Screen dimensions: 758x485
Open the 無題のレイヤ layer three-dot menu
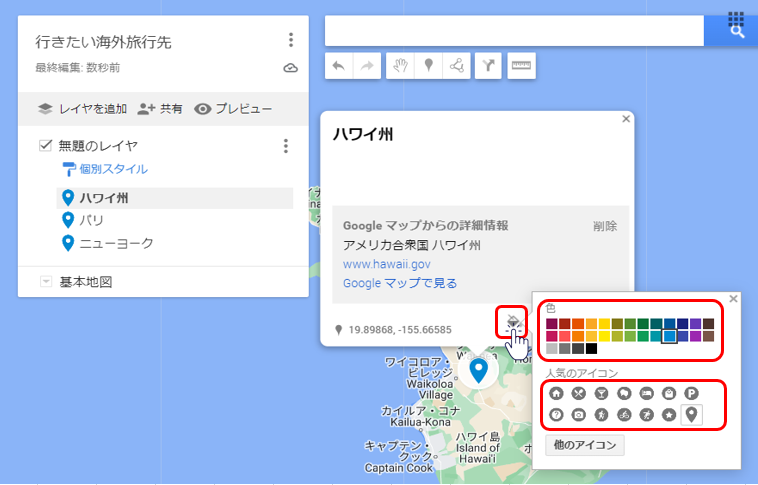tap(286, 146)
